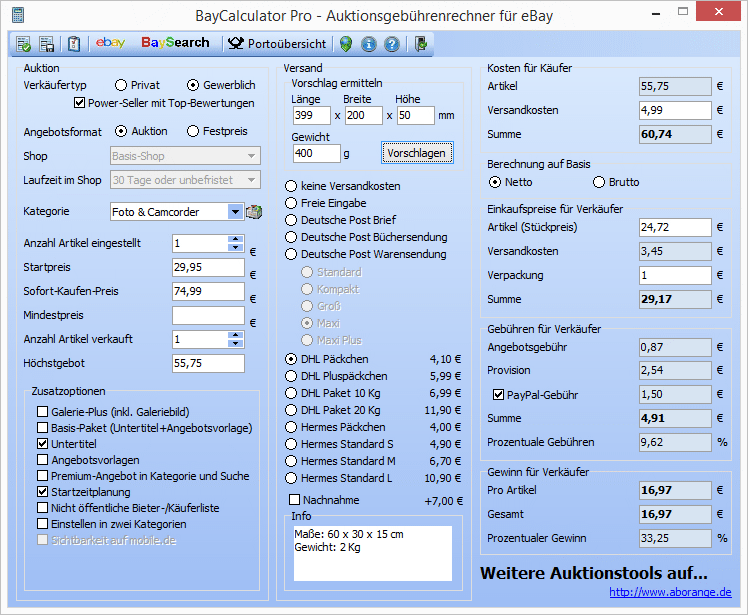Screen dimensions: 748x615
Task: Toggle Power-Seller mit Top-Bewertungen checkbox
Action: [164, 103]
